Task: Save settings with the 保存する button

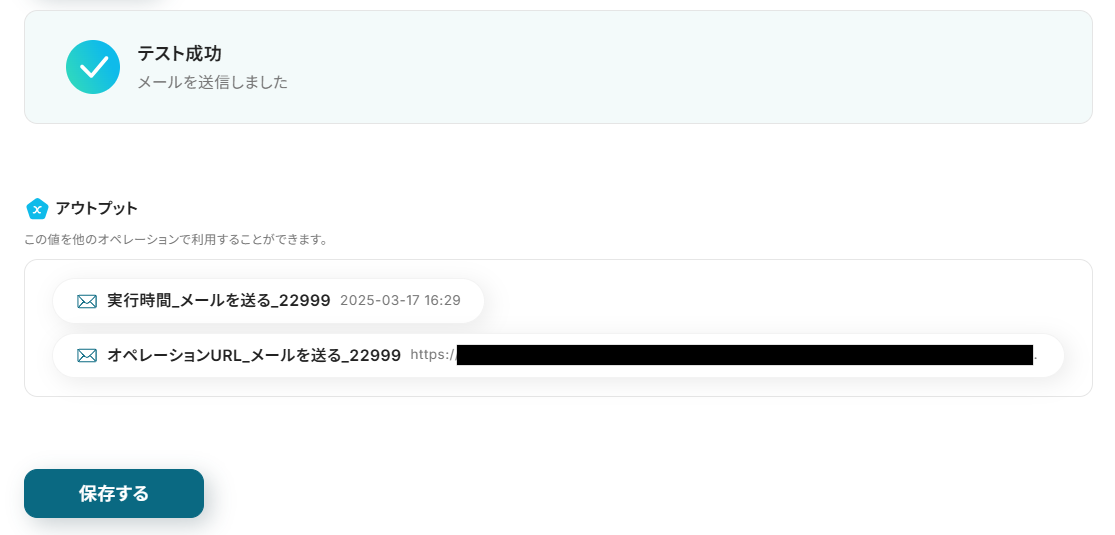Action: click(x=114, y=493)
